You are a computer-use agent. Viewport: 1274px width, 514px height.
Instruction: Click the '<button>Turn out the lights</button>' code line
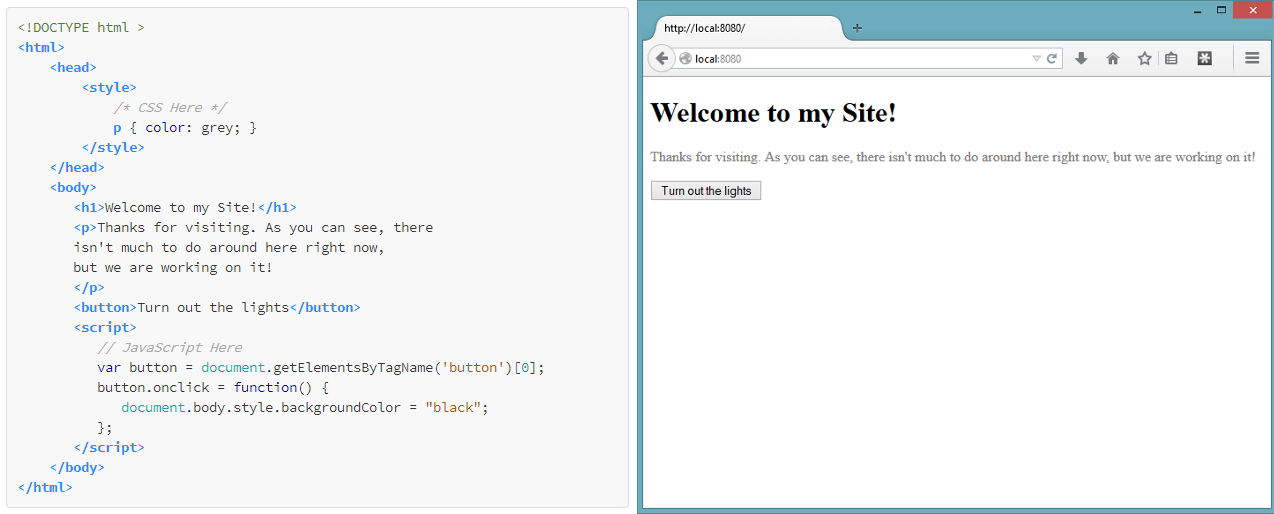click(217, 308)
